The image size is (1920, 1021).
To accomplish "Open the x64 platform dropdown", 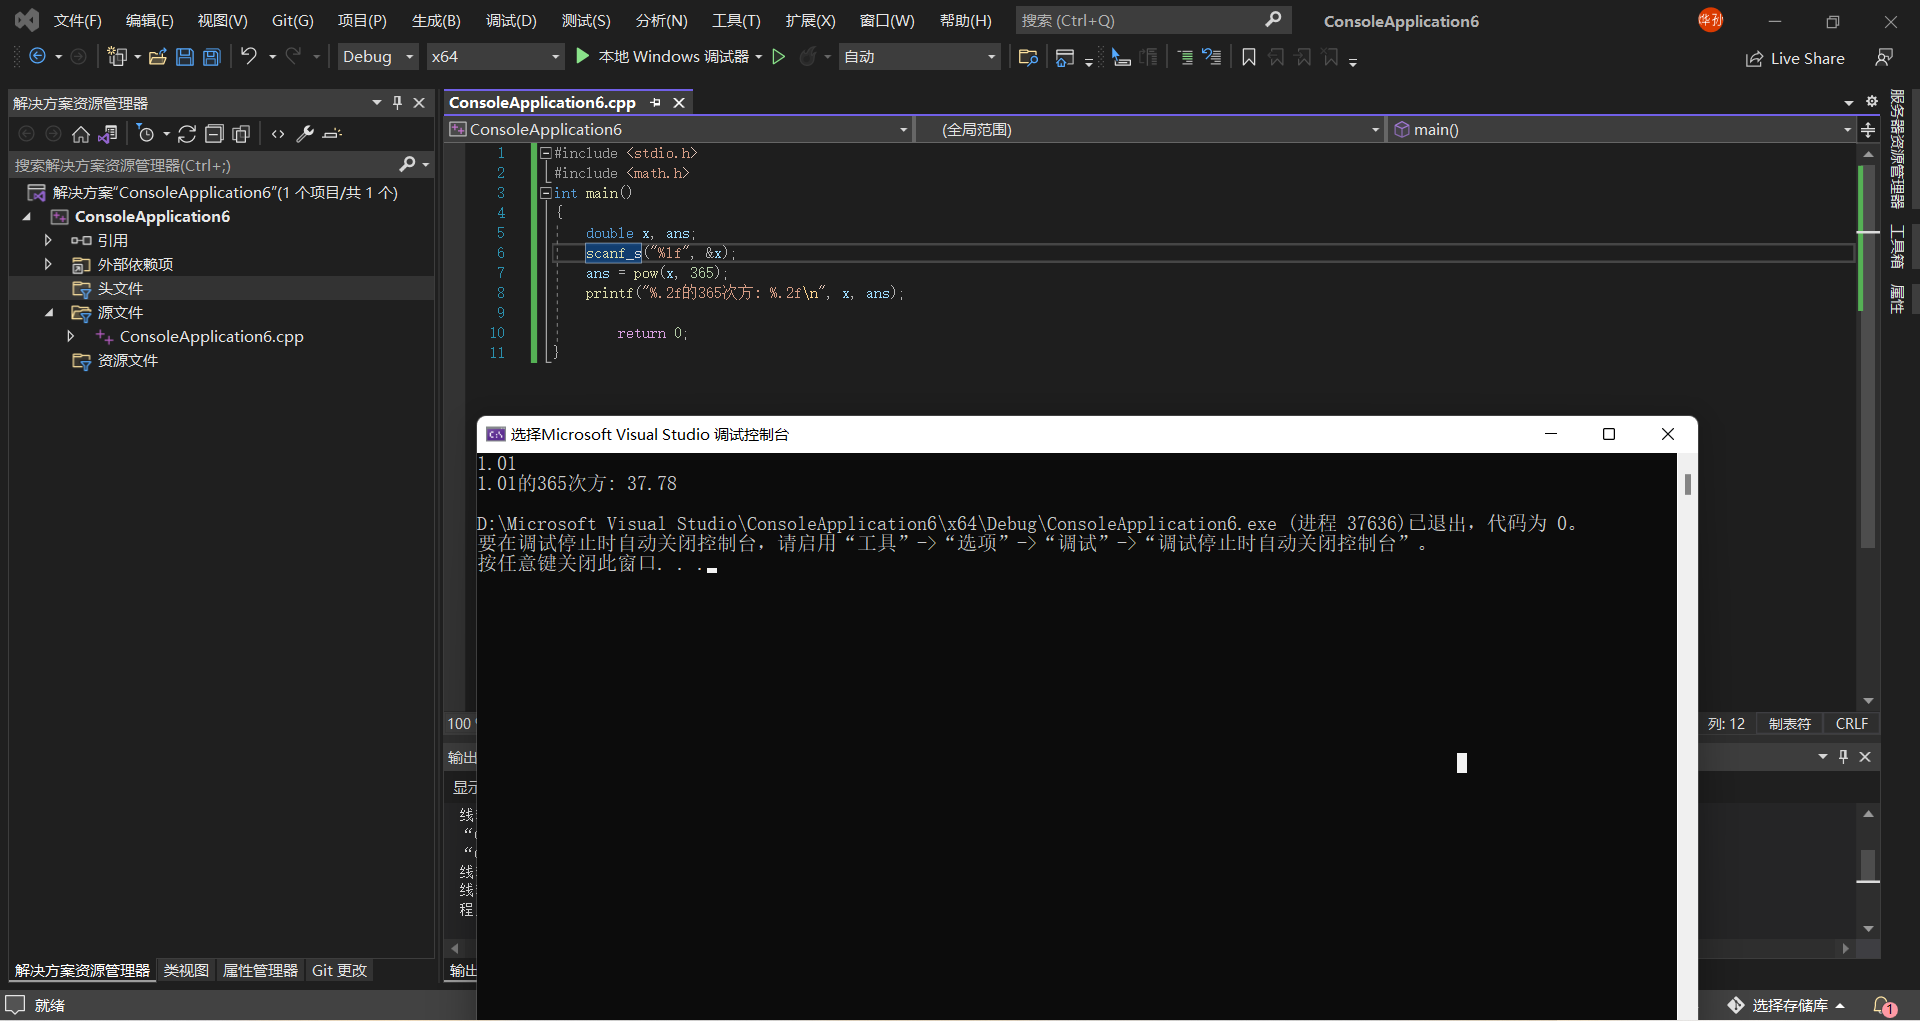I will 495,57.
